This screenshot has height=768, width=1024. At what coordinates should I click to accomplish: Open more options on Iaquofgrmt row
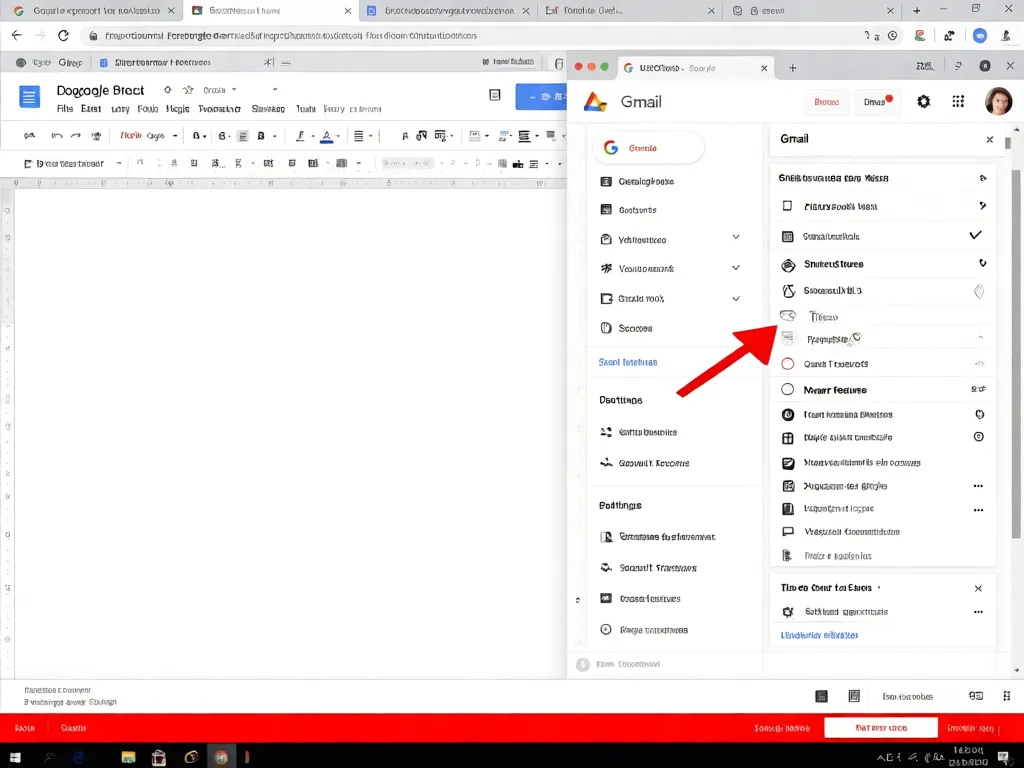pos(978,510)
